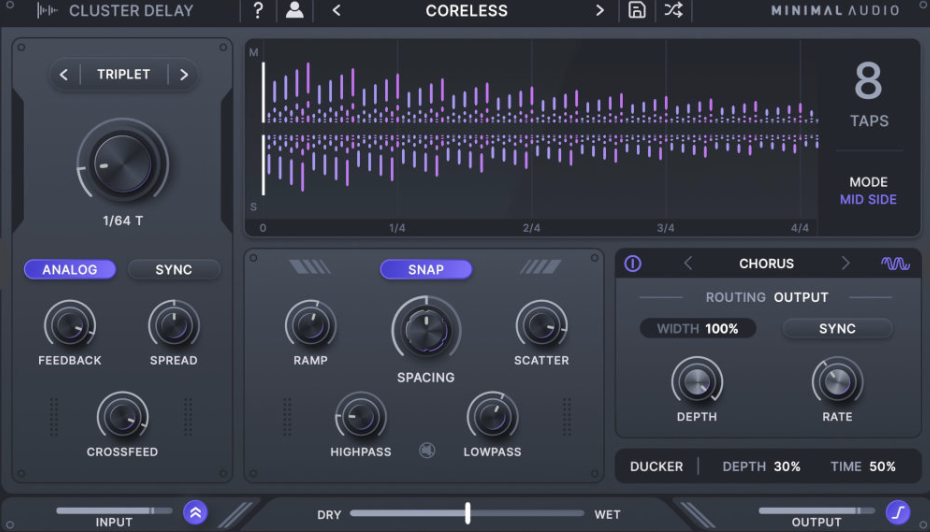This screenshot has height=532, width=930.
Task: Click the 2/4 timeline marker
Action: click(531, 228)
